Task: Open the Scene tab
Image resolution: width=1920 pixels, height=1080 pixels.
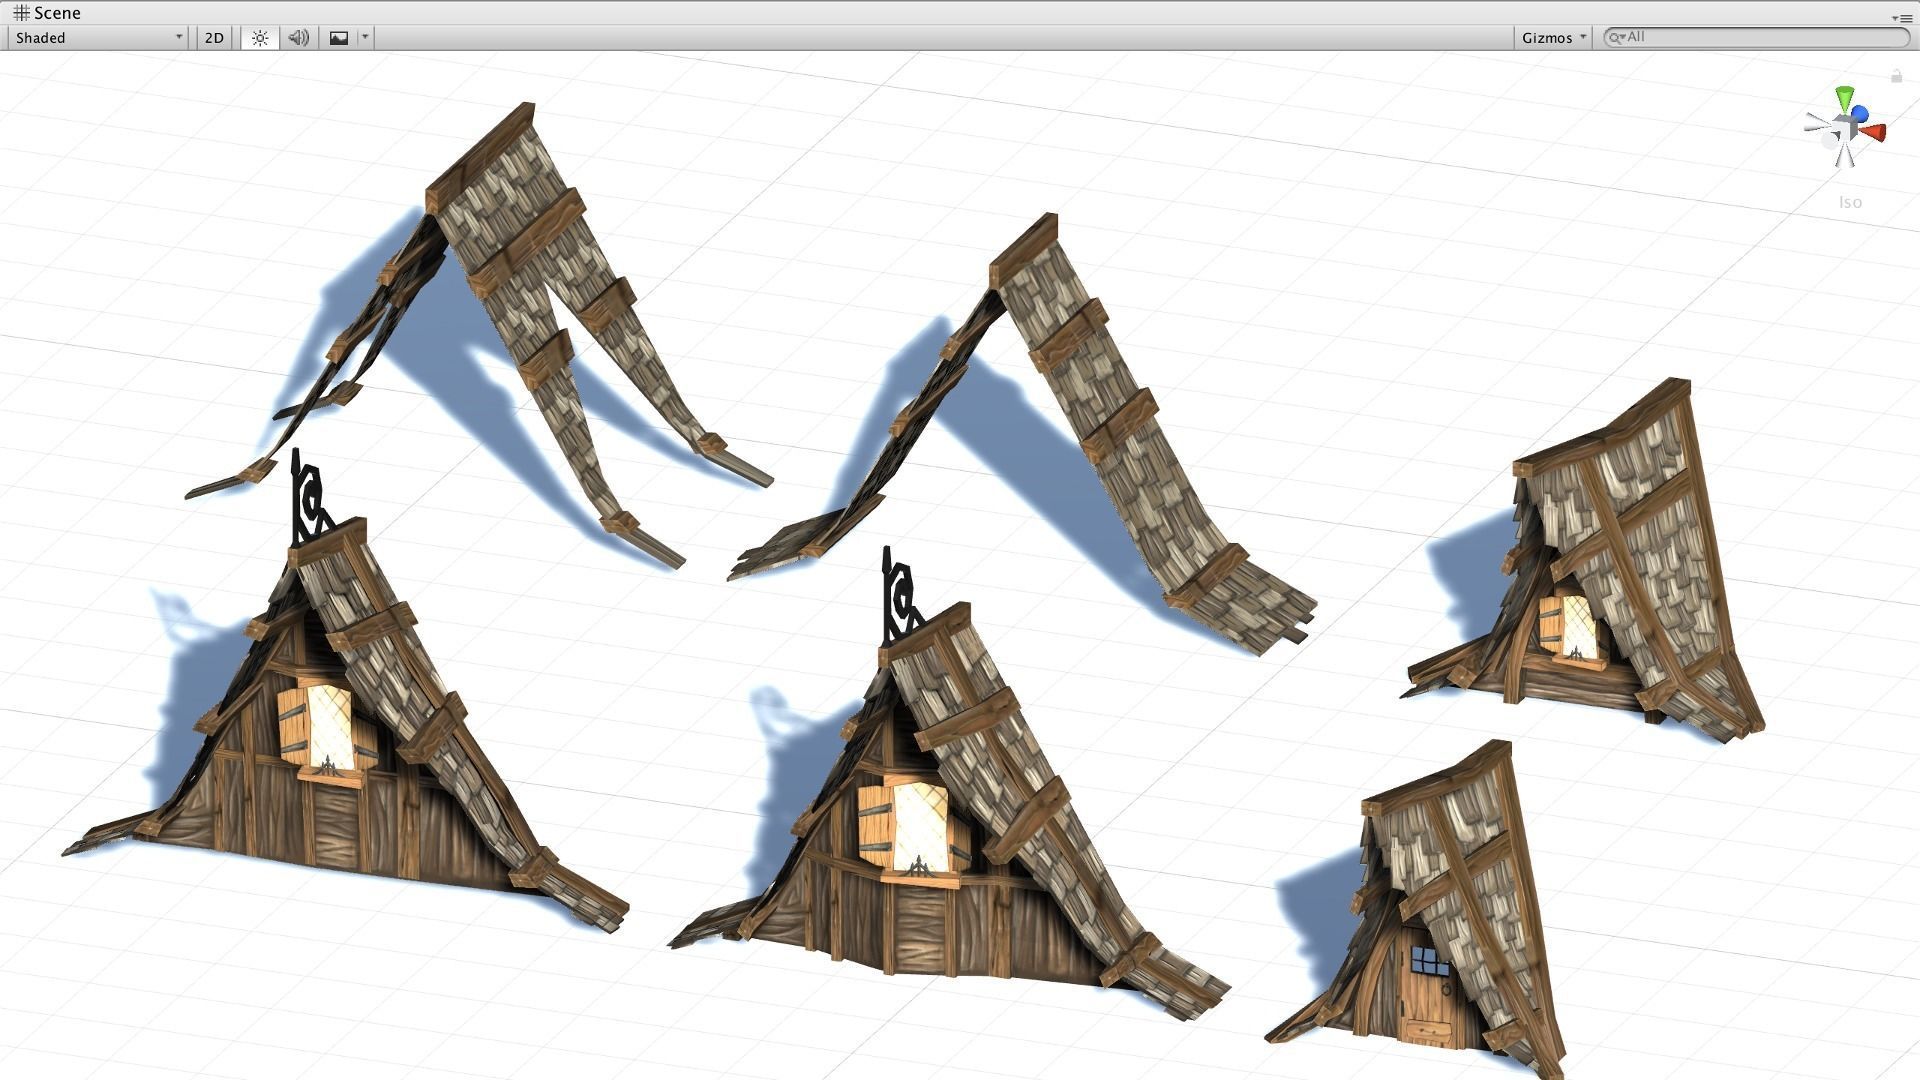Action: pos(47,13)
